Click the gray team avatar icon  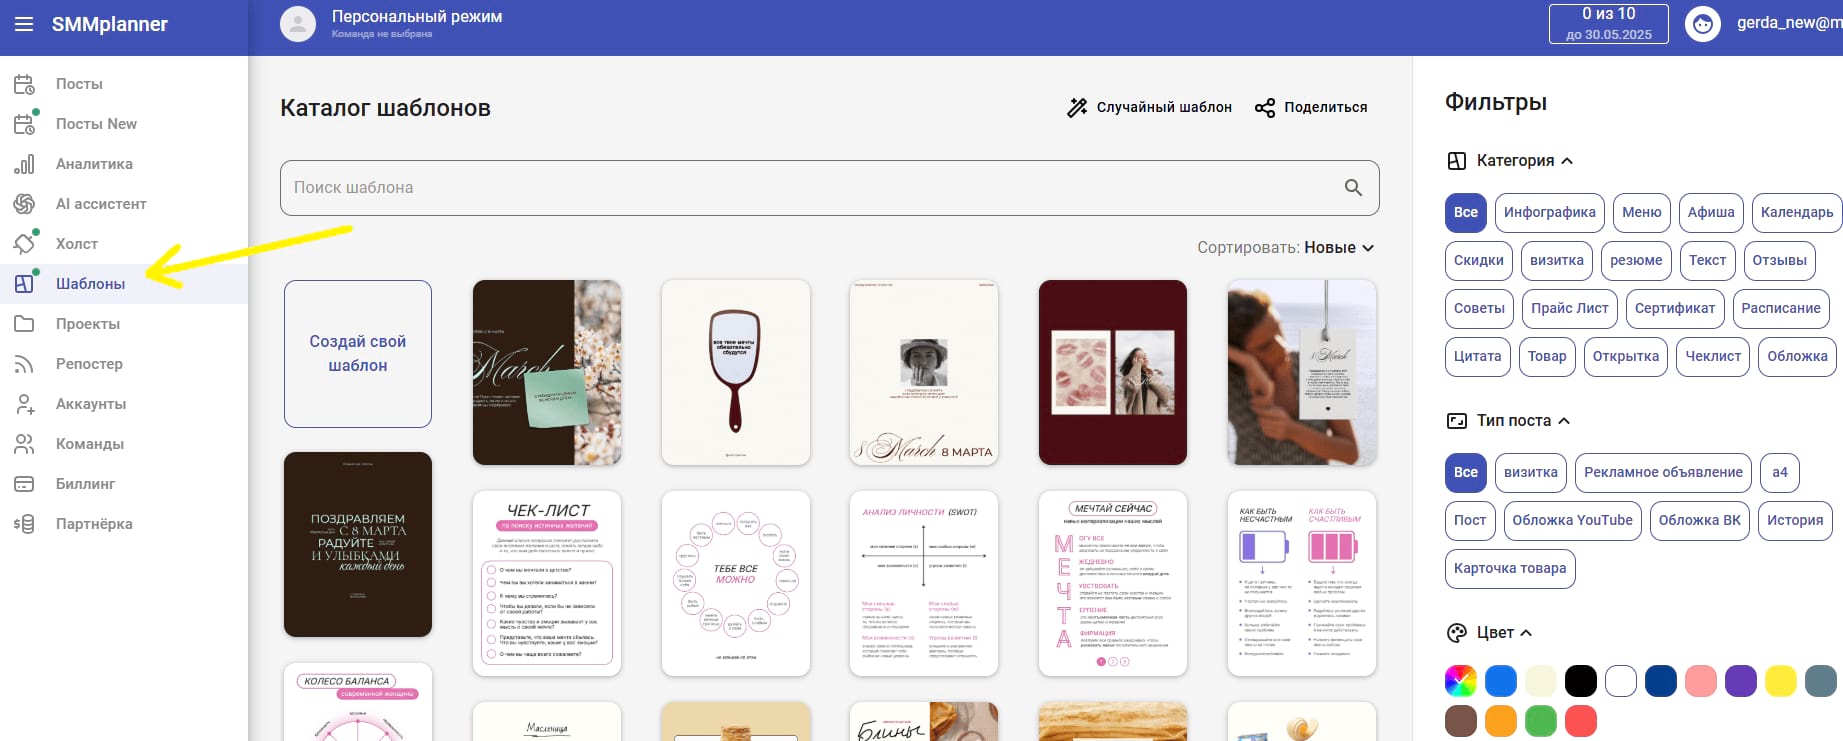[x=298, y=24]
